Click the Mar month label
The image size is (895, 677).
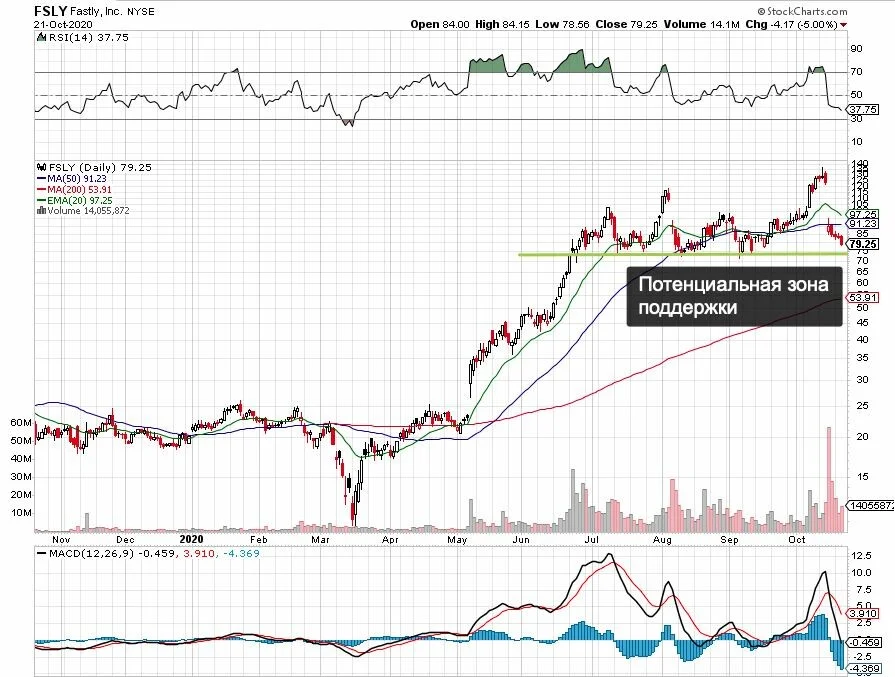[x=320, y=539]
